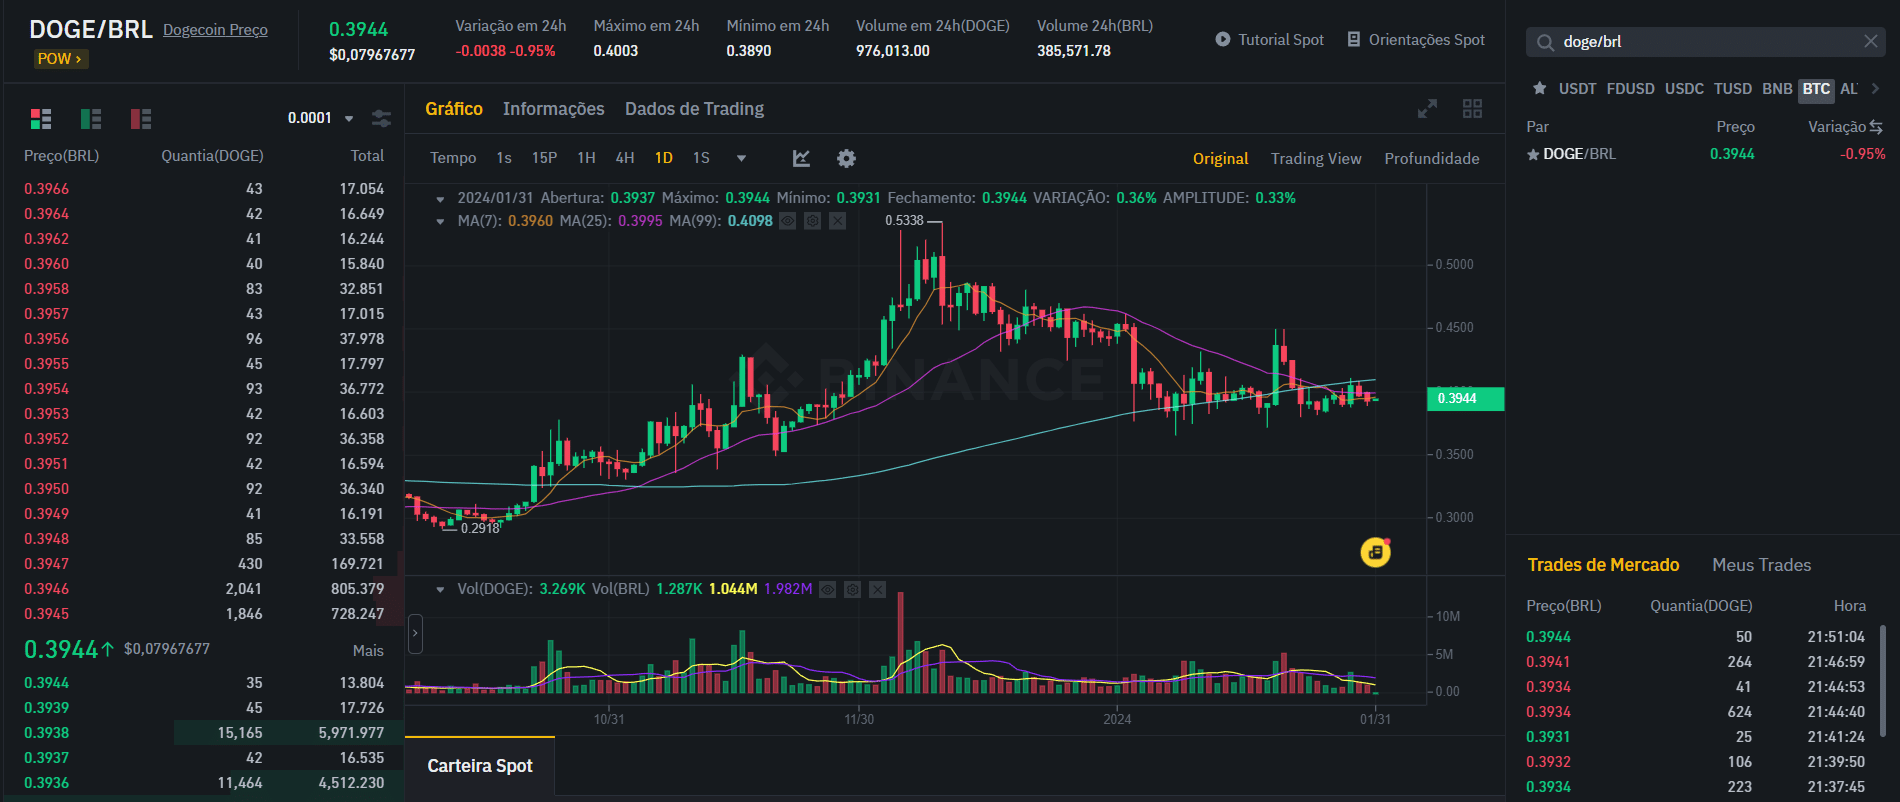Image resolution: width=1900 pixels, height=802 pixels.
Task: Show buy orders only in order book
Action: [x=91, y=119]
